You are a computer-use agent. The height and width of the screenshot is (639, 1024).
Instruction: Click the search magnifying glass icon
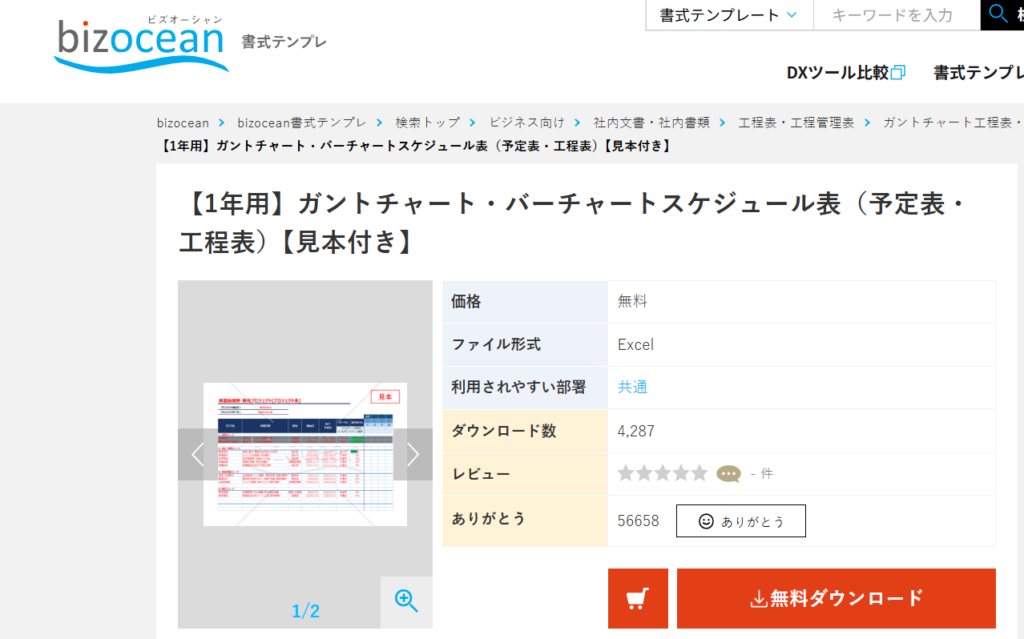coord(998,13)
